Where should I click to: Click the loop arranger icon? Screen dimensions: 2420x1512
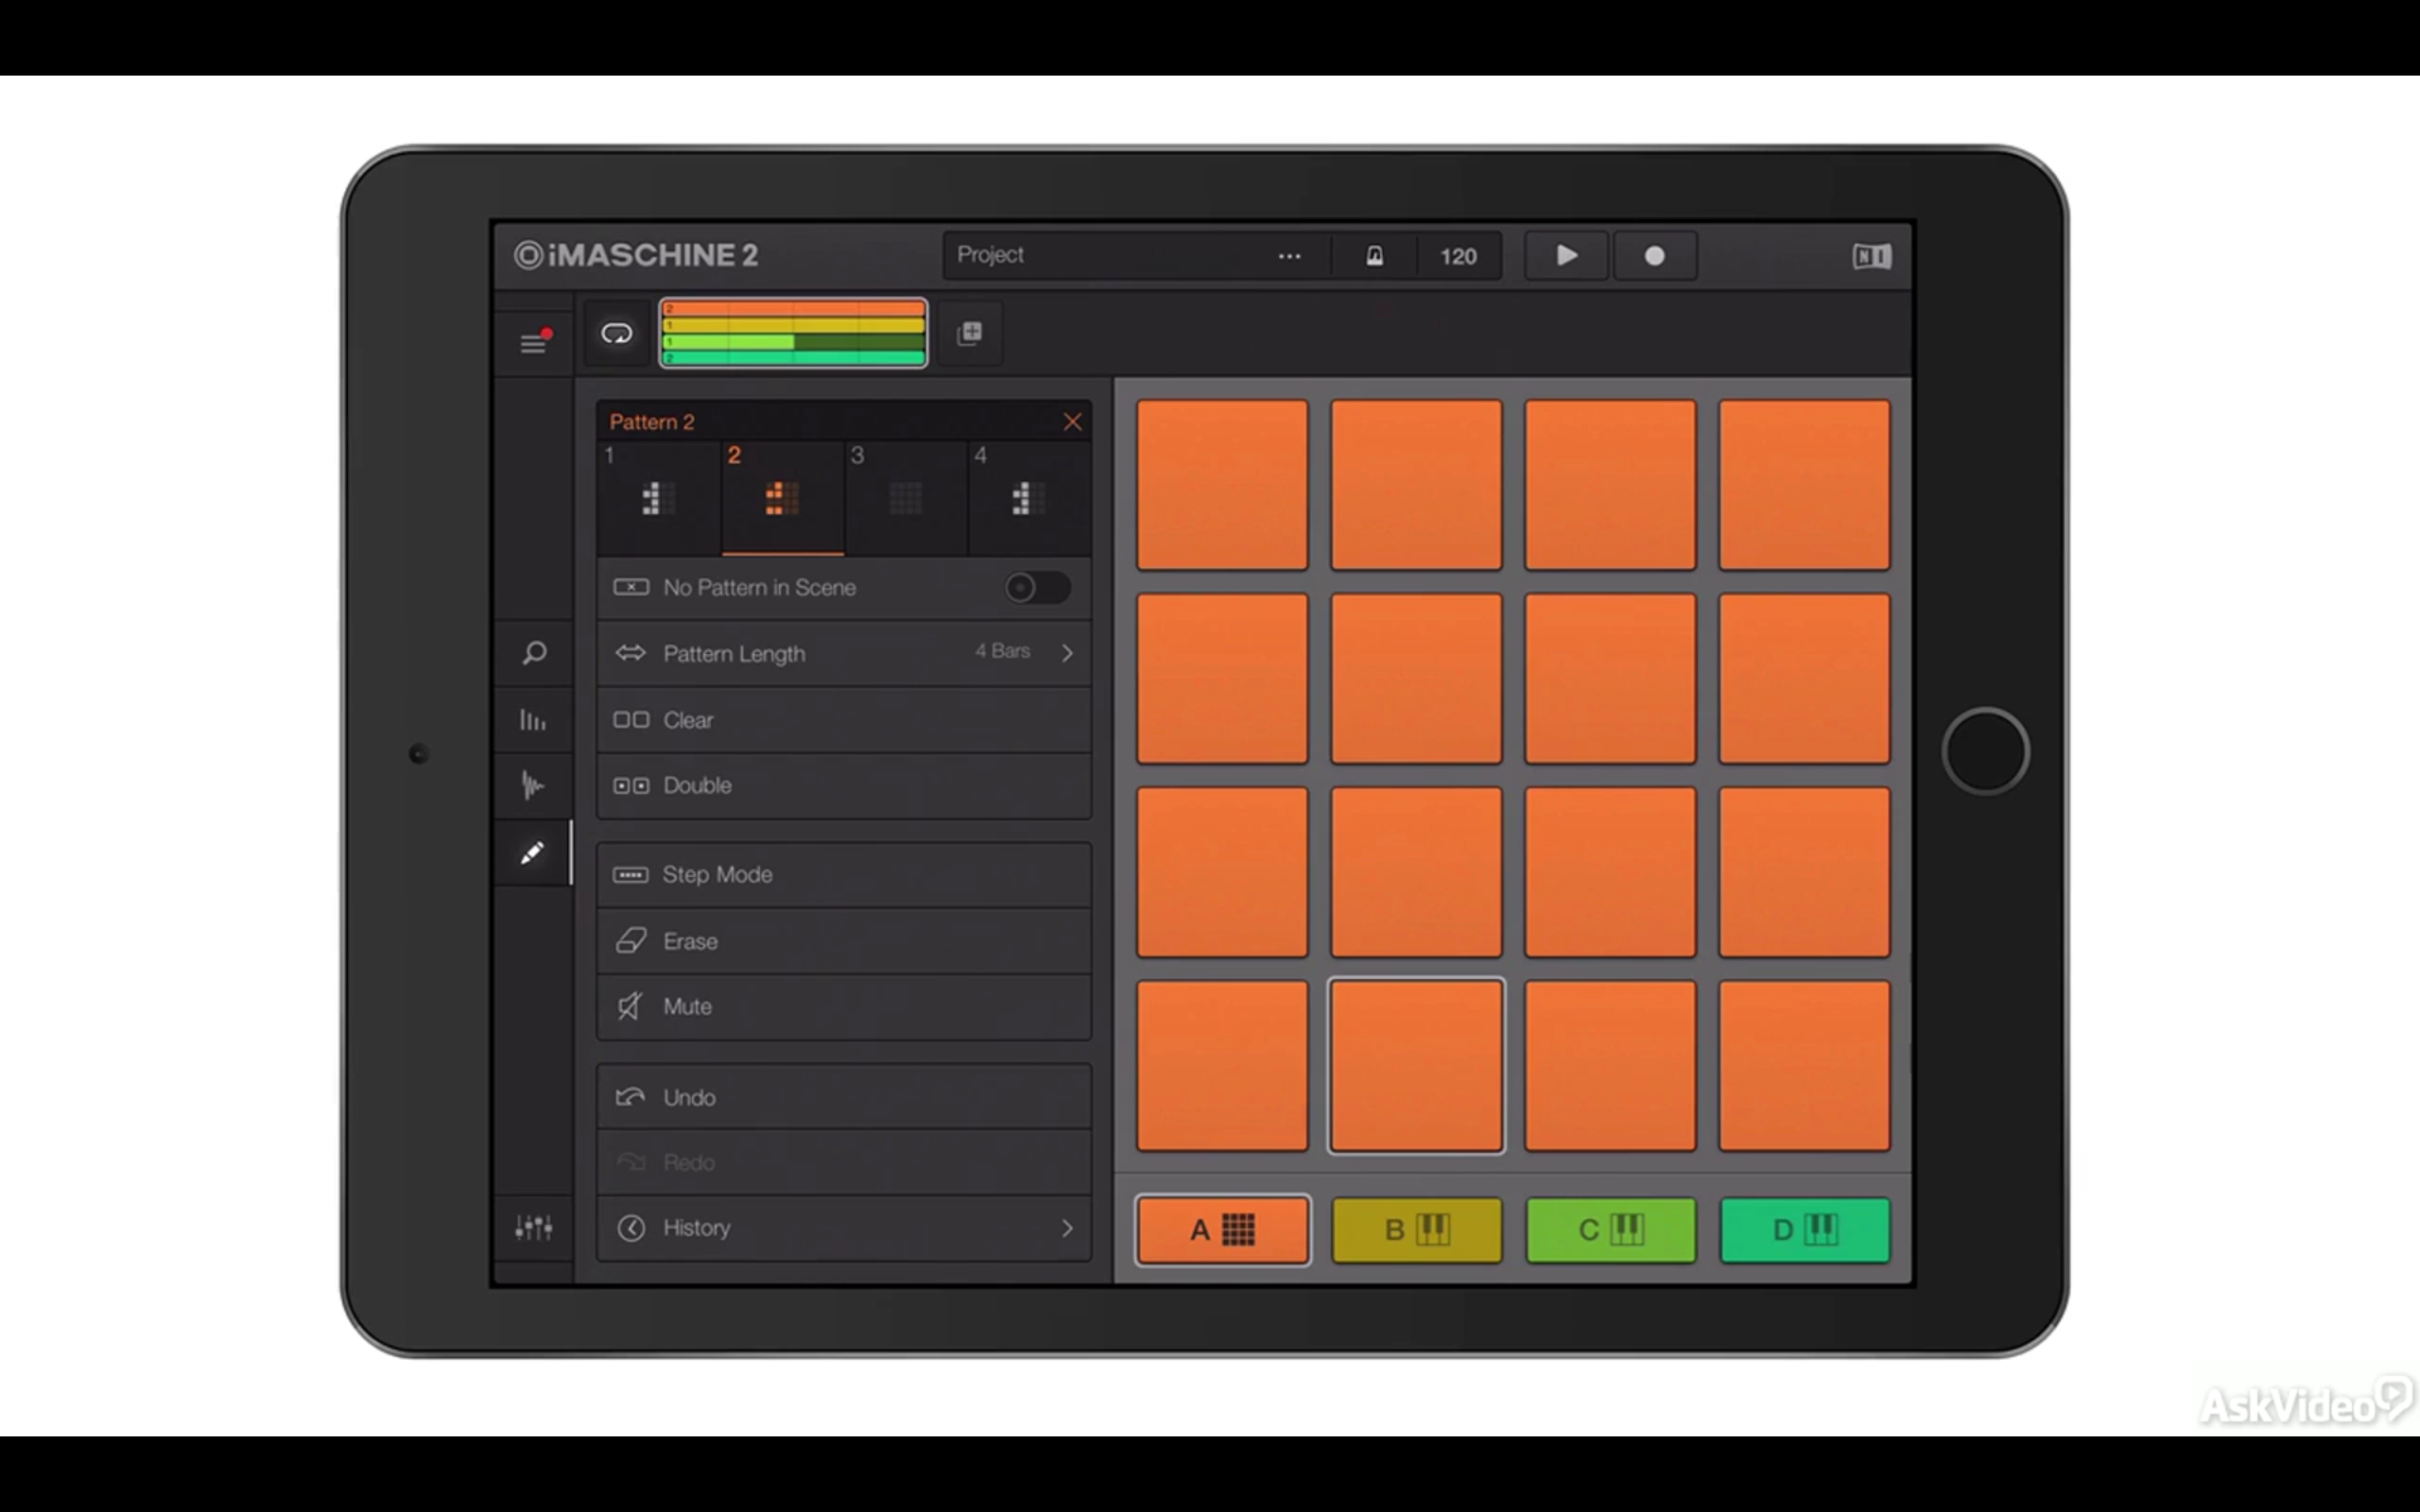[616, 333]
